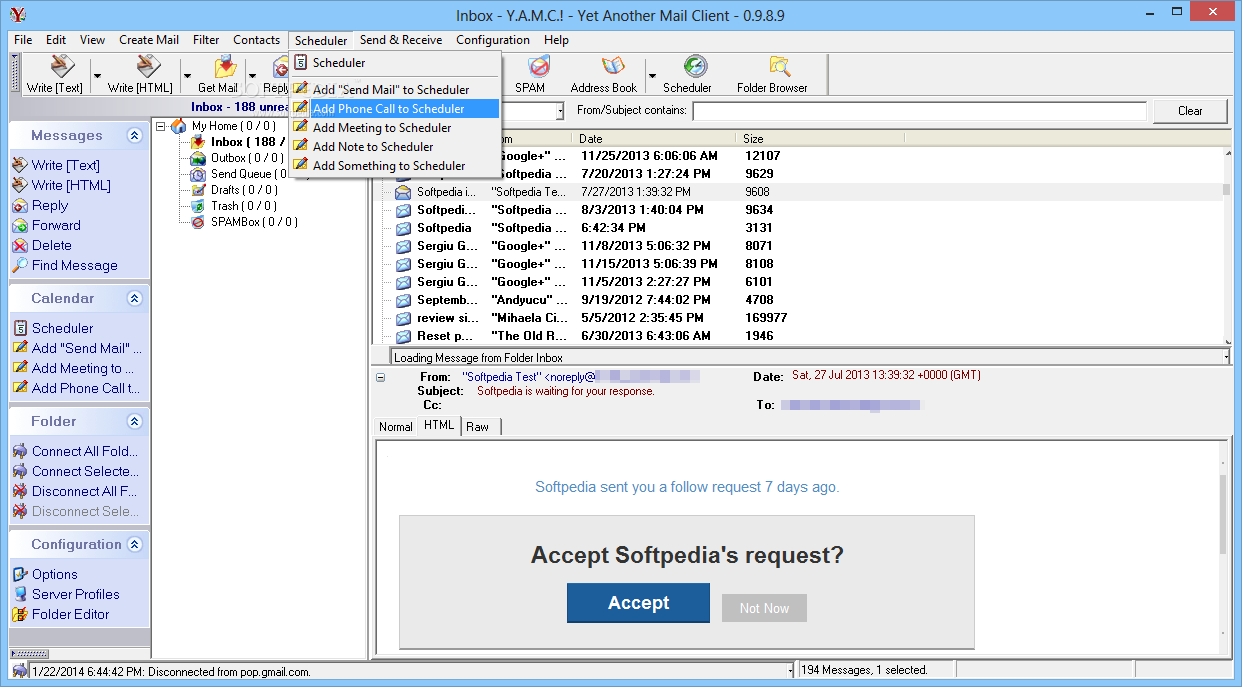The image size is (1242, 687).
Task: Click Write [HTML] in Messages sidebar
Action: pos(71,185)
